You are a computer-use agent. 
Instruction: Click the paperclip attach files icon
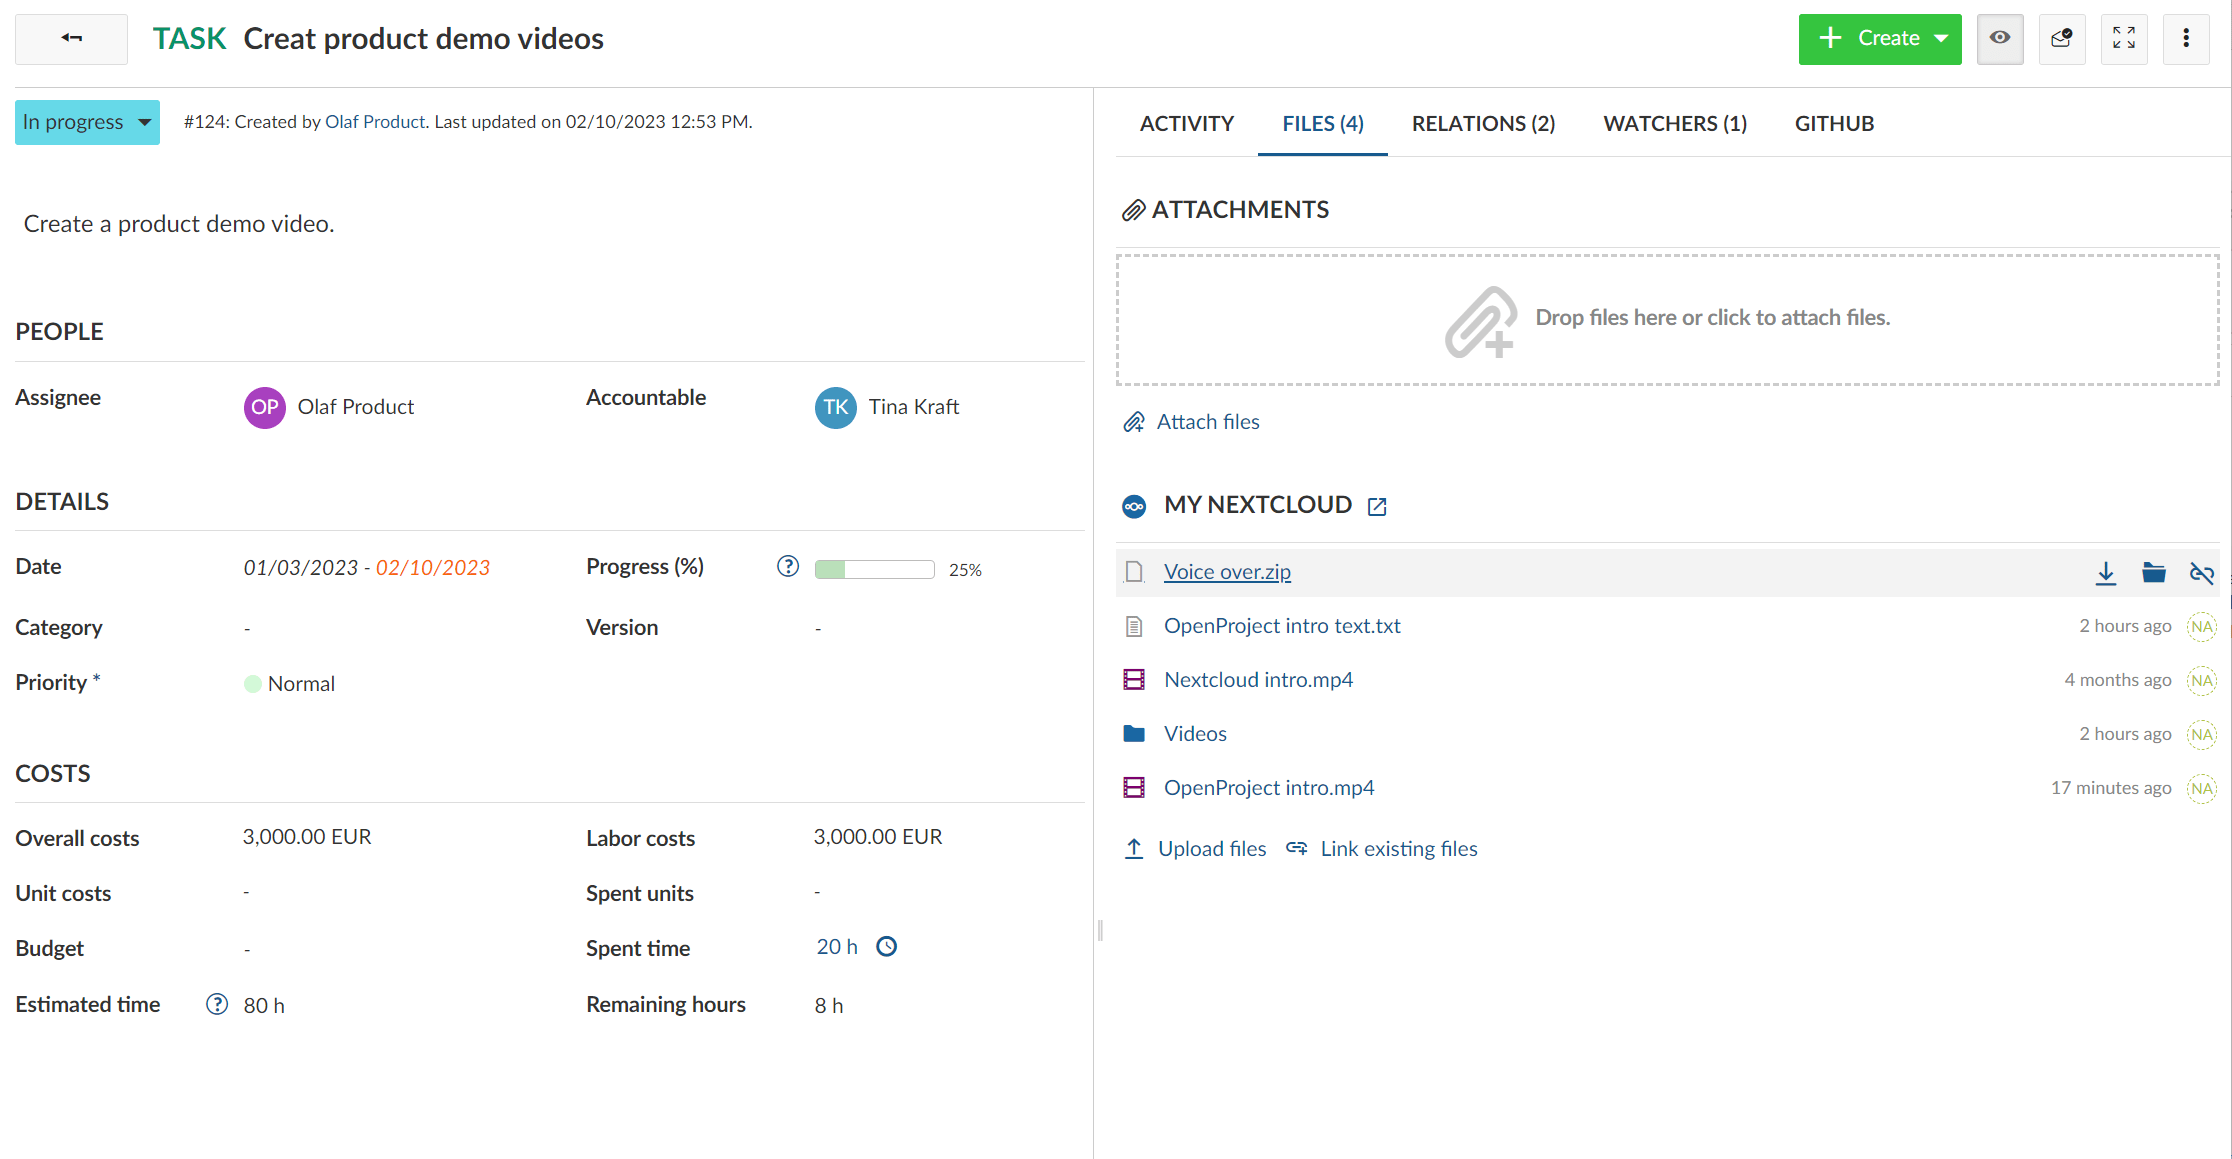tap(1135, 422)
